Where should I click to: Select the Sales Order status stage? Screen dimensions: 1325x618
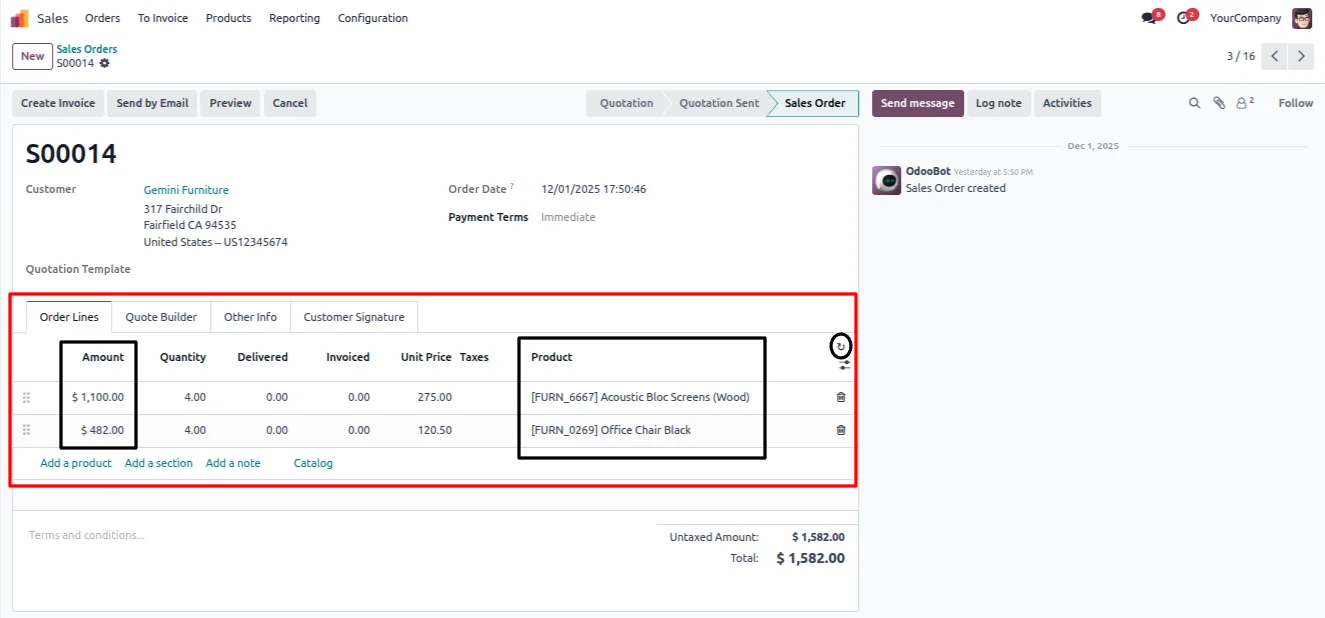(x=815, y=103)
